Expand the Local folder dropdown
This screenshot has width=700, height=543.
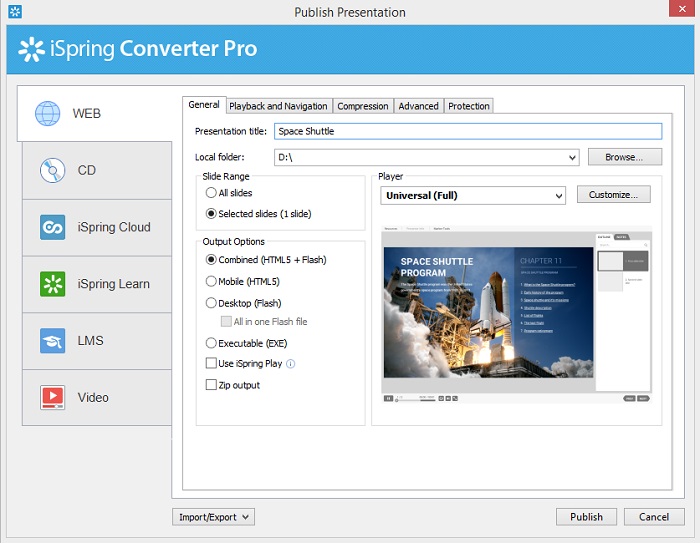[572, 157]
